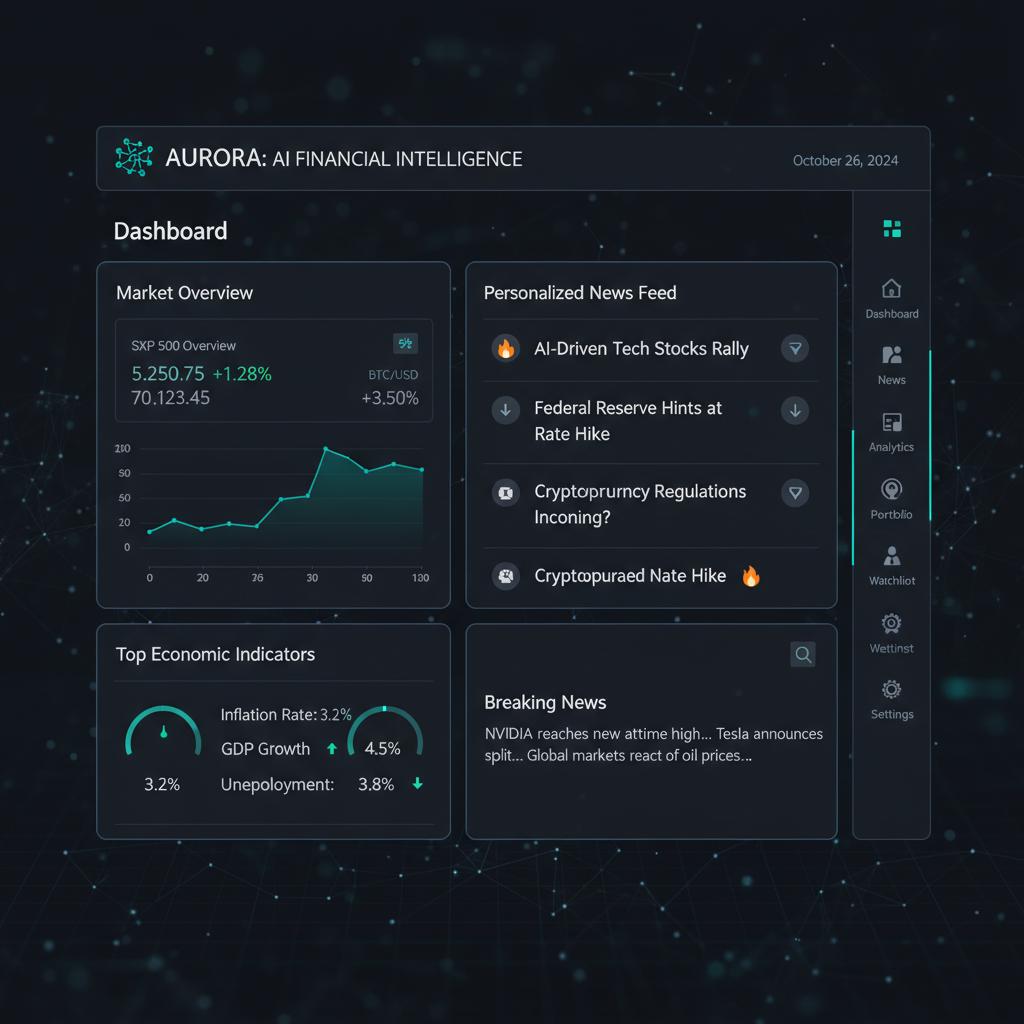Click the October 26, 2024 date

click(x=845, y=160)
